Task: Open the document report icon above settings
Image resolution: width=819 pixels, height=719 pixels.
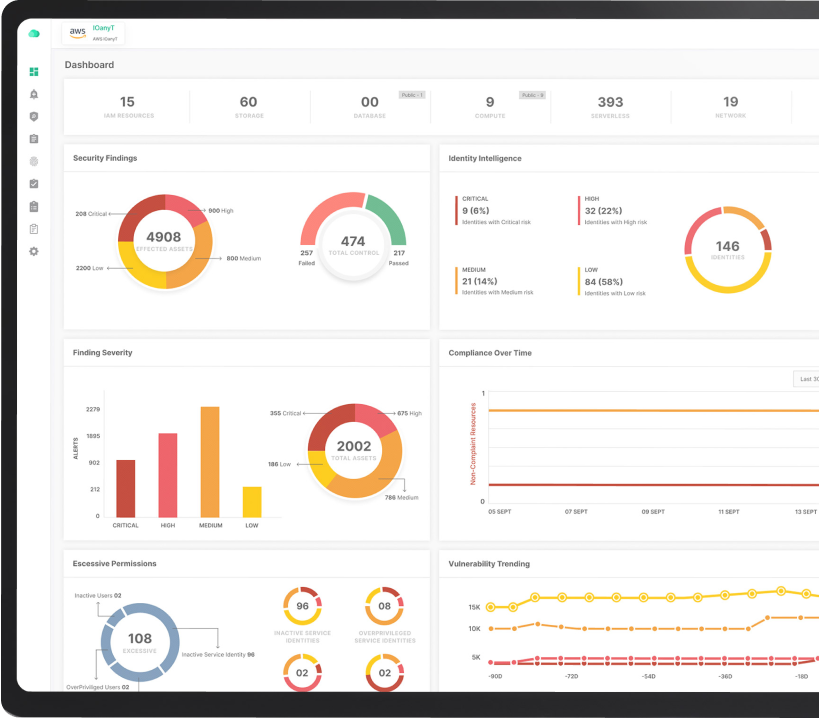Action: pos(34,229)
